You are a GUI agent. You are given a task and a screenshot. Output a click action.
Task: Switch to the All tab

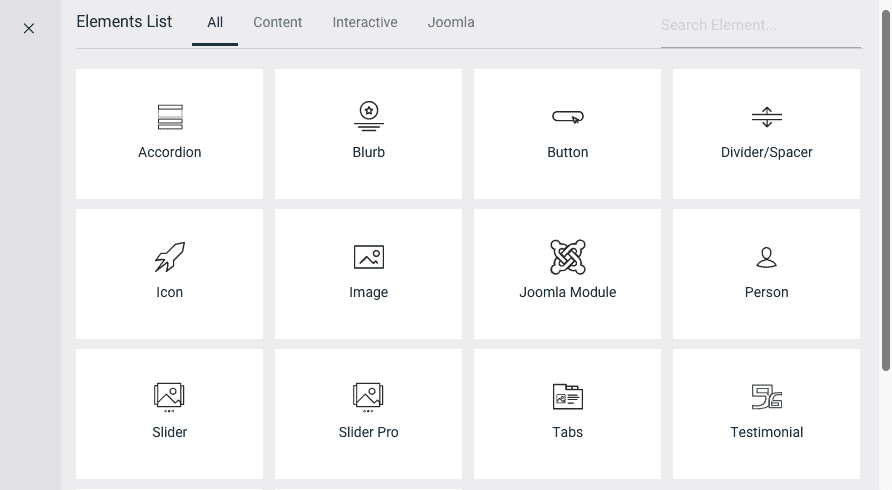215,22
